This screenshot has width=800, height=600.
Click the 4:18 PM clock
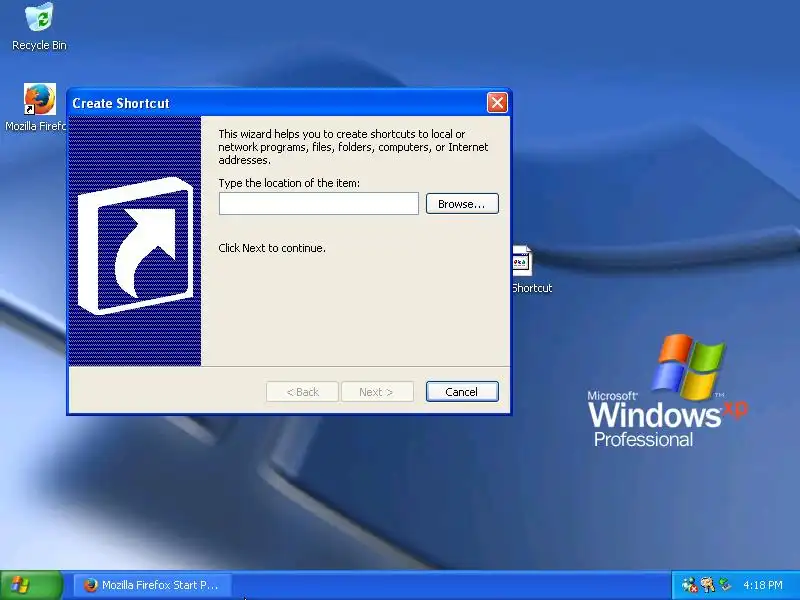[x=763, y=585]
